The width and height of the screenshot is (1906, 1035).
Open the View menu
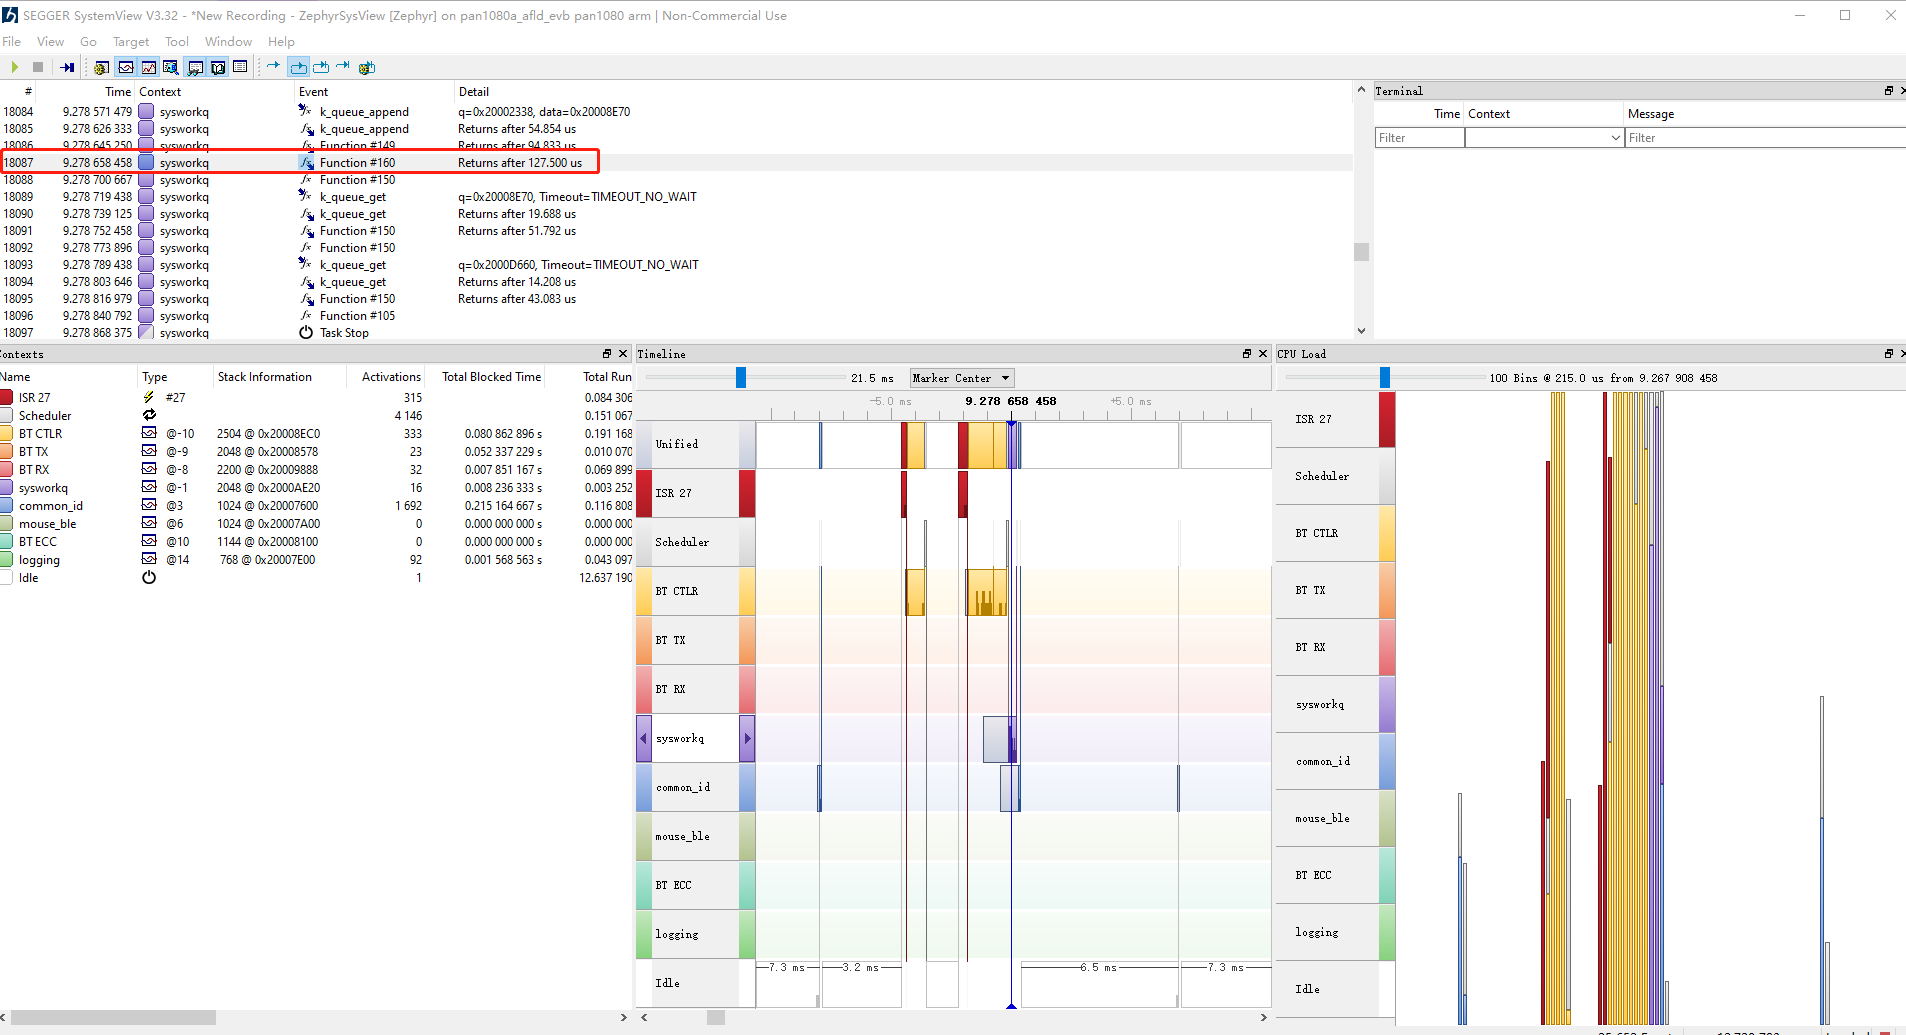coord(50,41)
